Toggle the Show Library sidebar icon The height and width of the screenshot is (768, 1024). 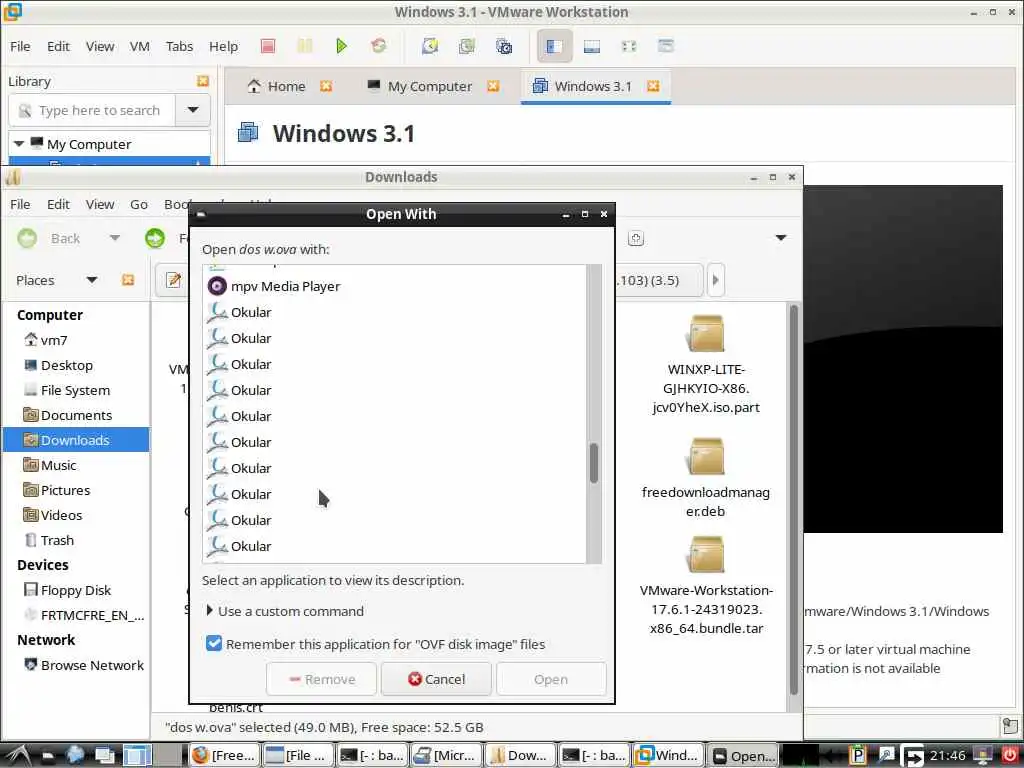tap(554, 46)
